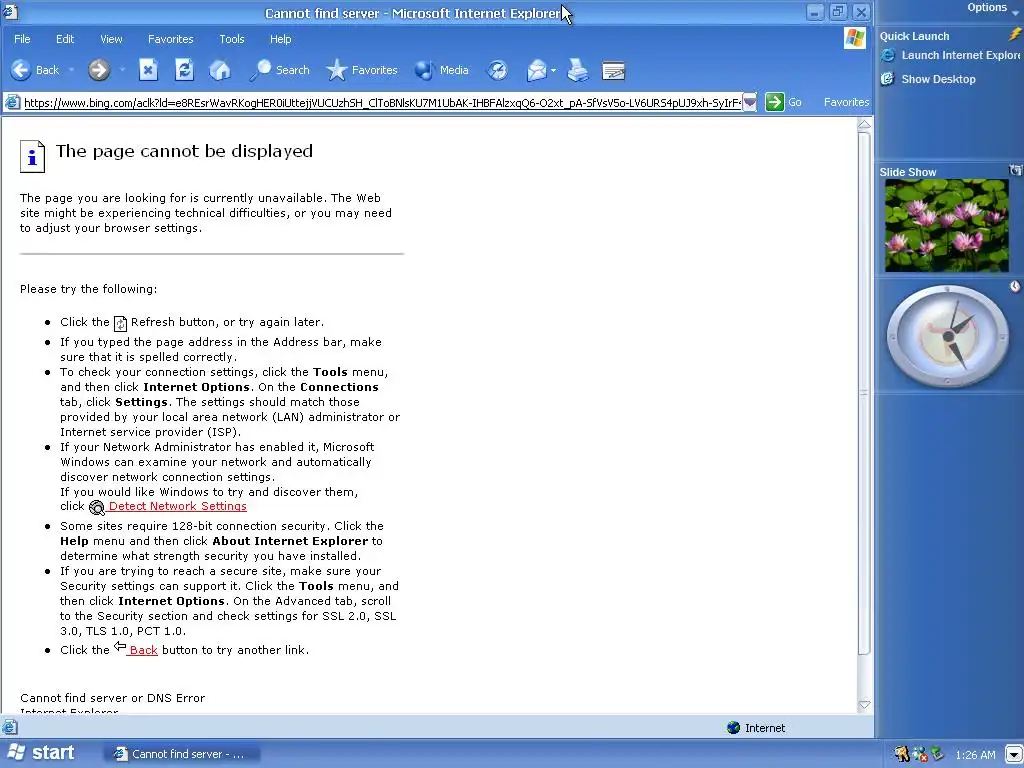Open the Help menu

[x=280, y=39]
